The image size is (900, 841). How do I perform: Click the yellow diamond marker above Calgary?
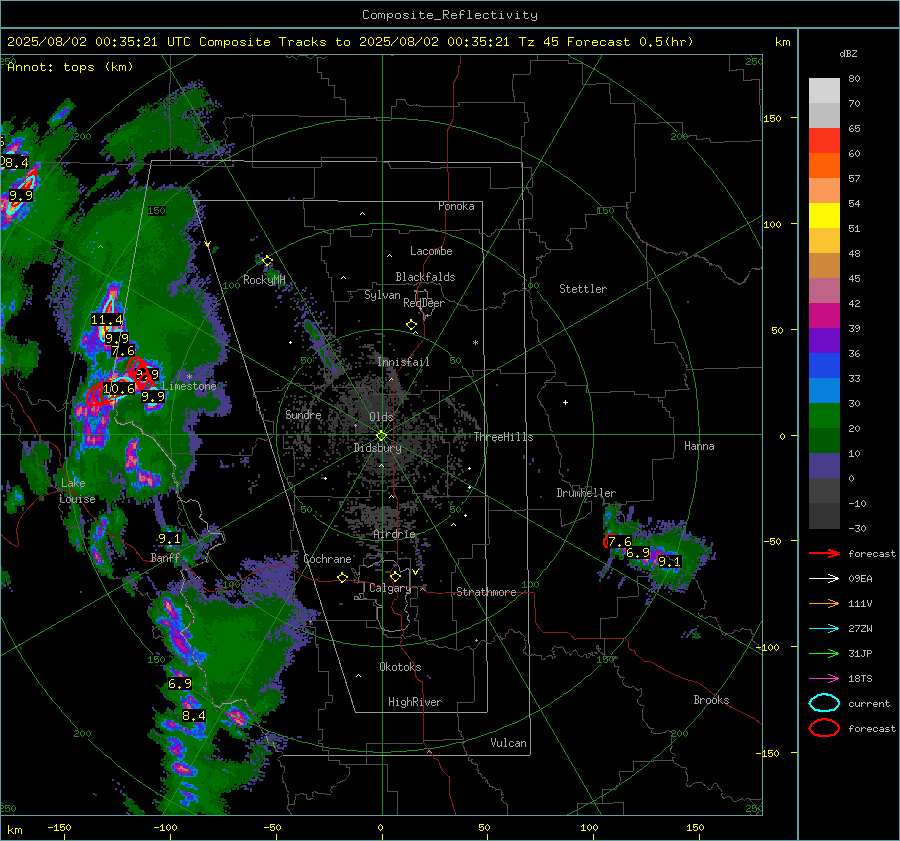395,576
